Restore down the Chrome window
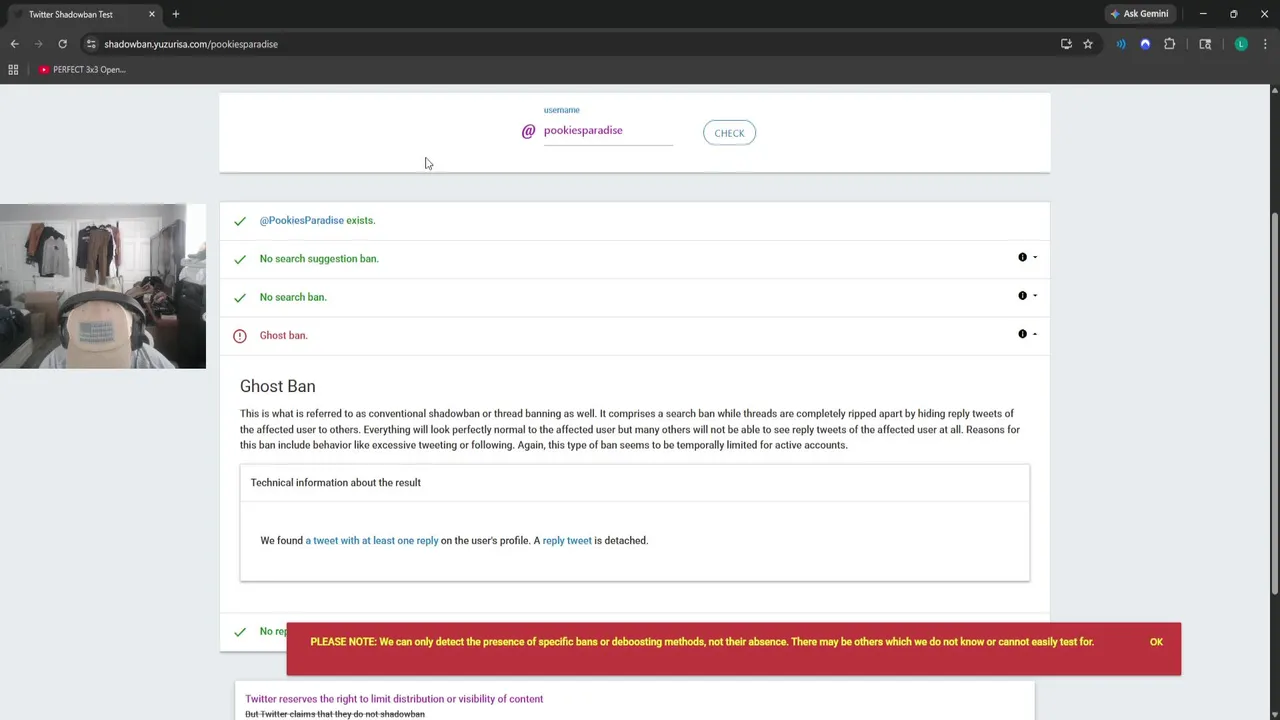This screenshot has width=1280, height=720. 1233,14
